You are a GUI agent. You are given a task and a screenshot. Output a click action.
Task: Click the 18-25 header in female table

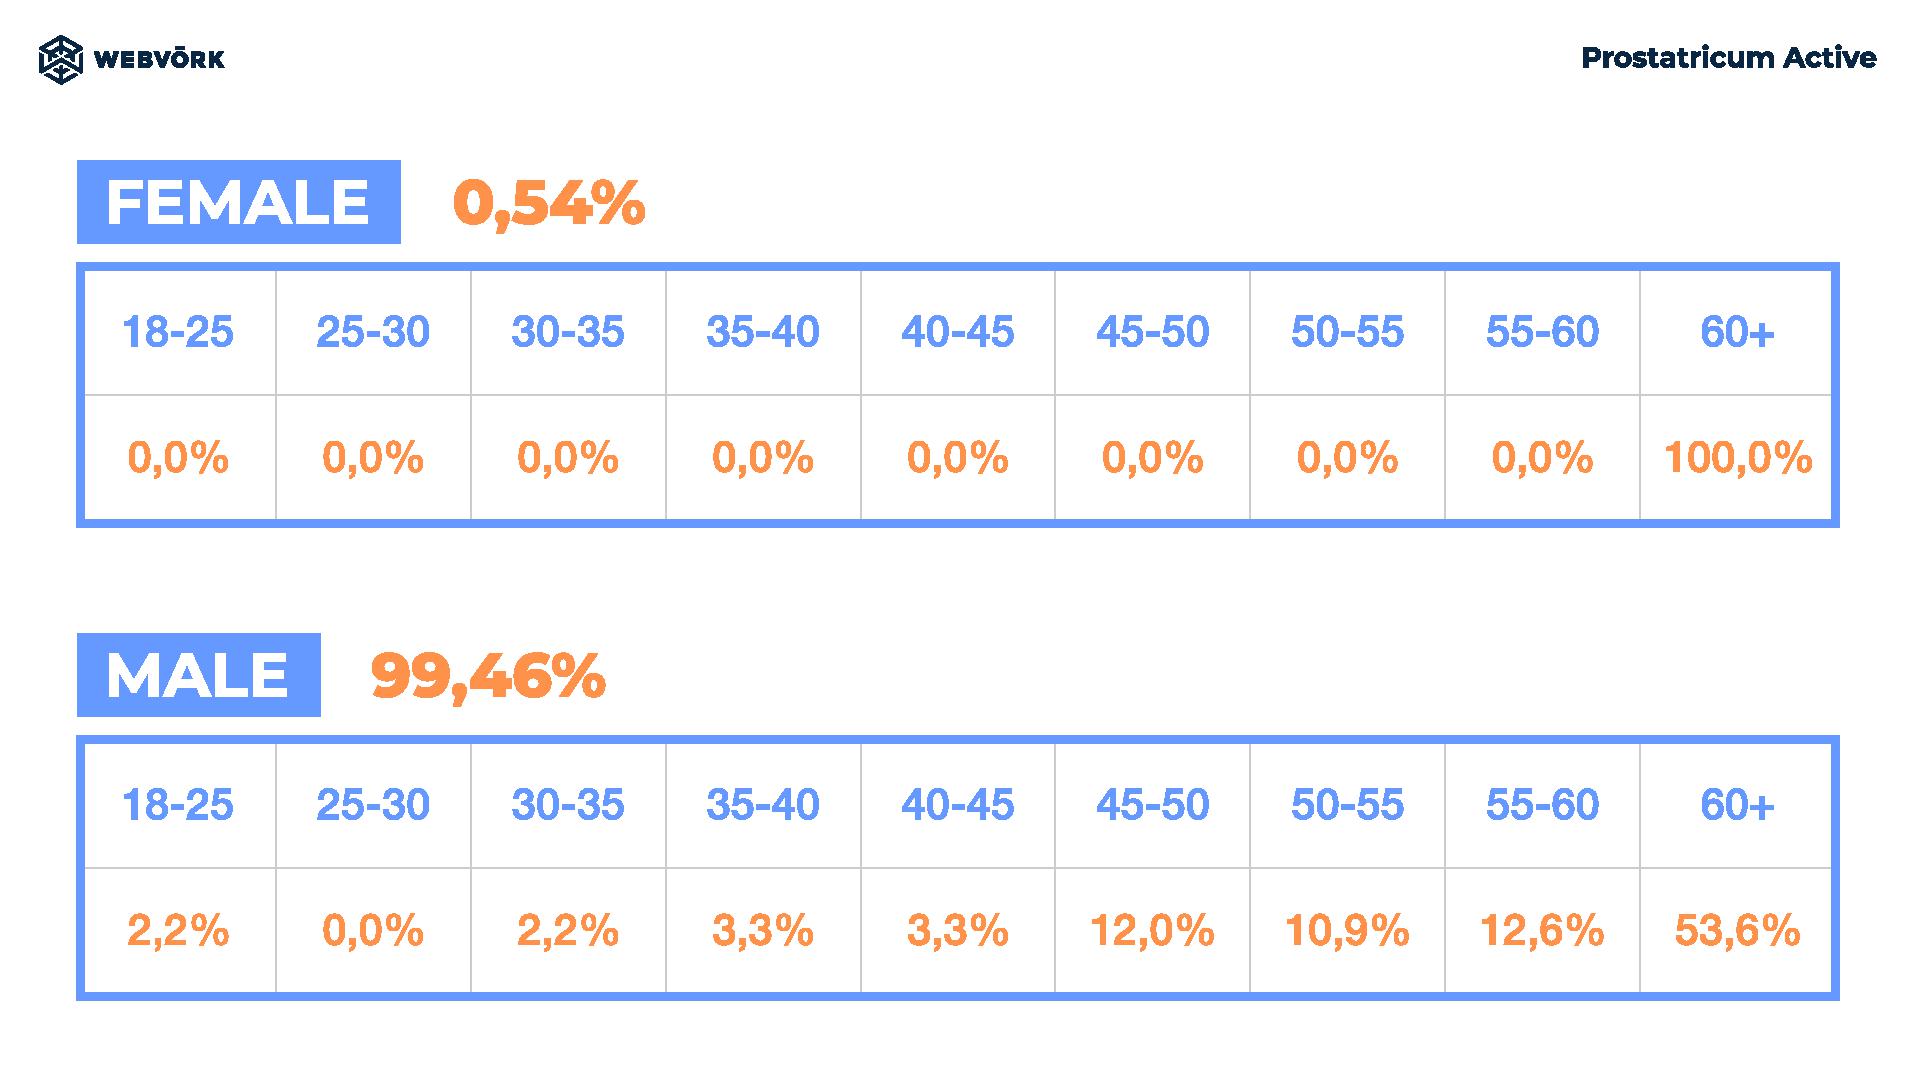pyautogui.click(x=178, y=332)
